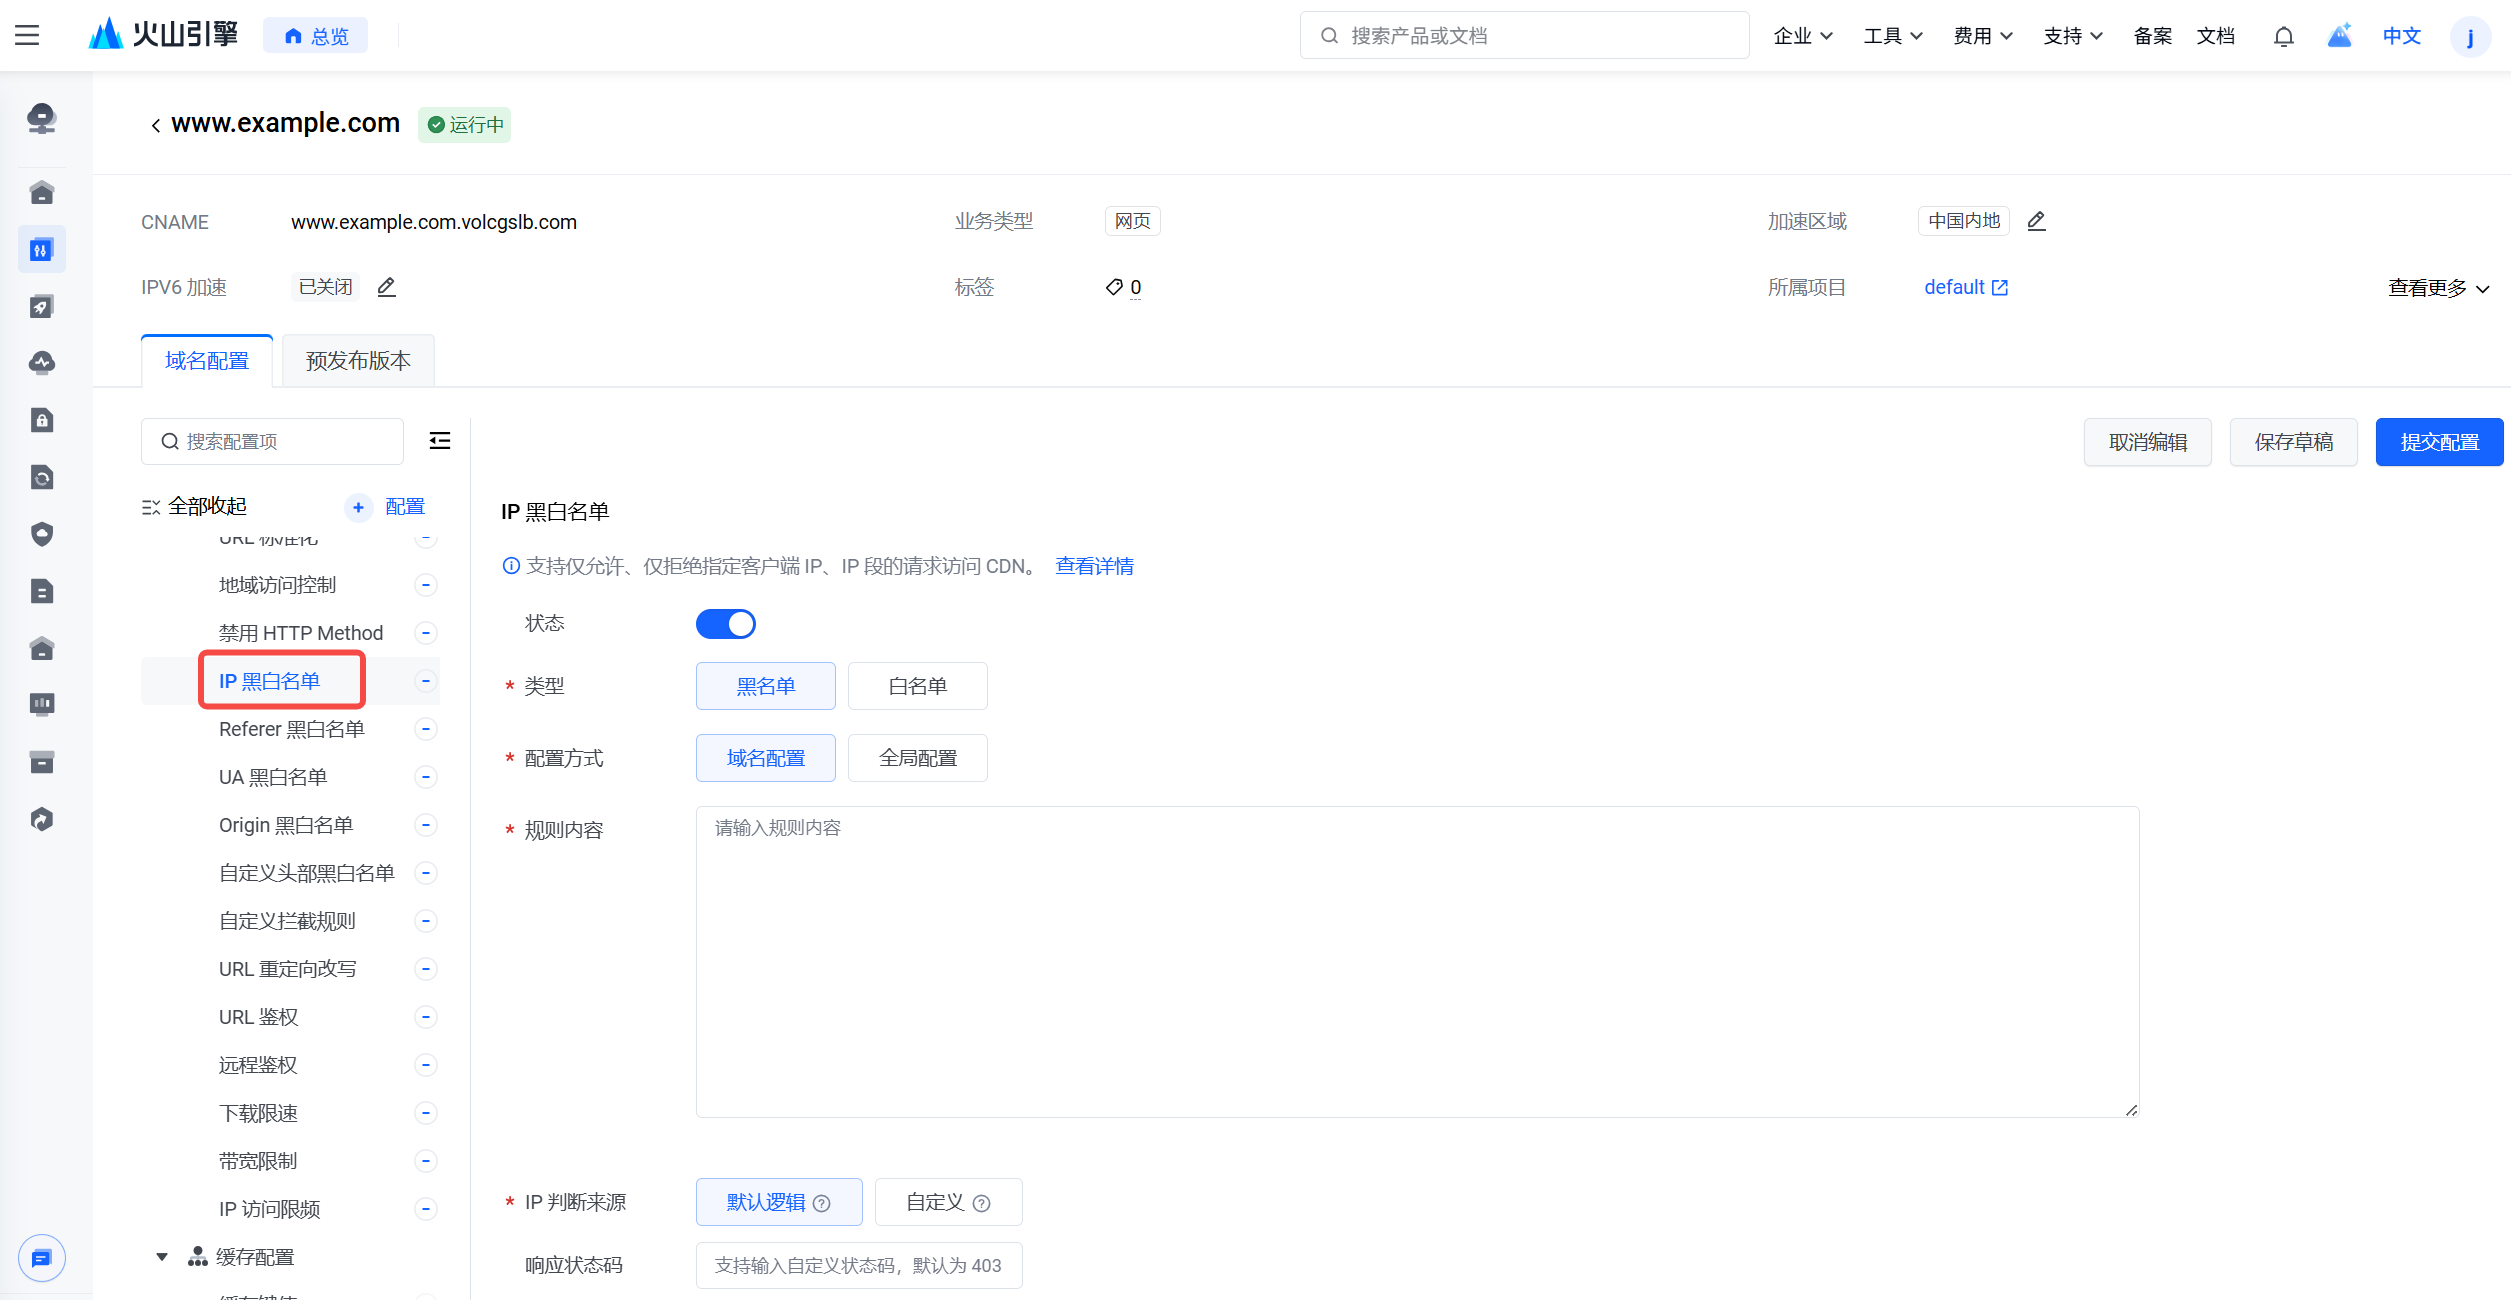Screen dimensions: 2511x1300
Task: Open the hamburger menu icon
Action: 27,36
